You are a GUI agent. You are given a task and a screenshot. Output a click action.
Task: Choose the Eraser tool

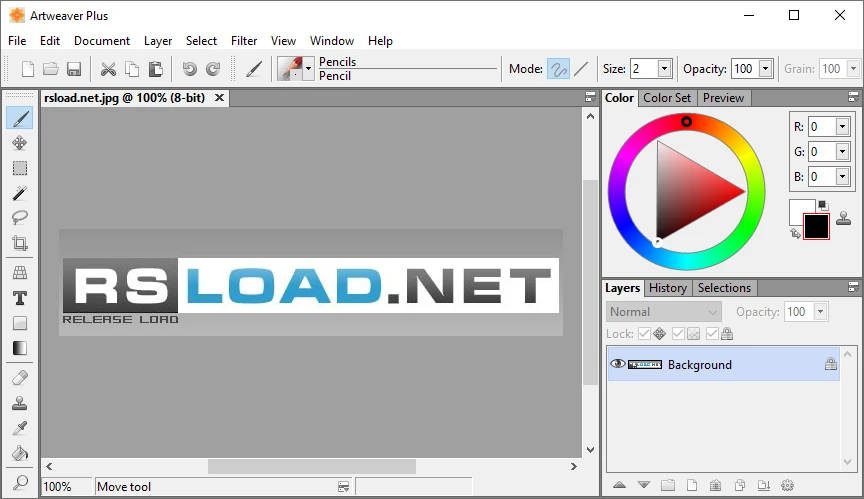tap(19, 378)
